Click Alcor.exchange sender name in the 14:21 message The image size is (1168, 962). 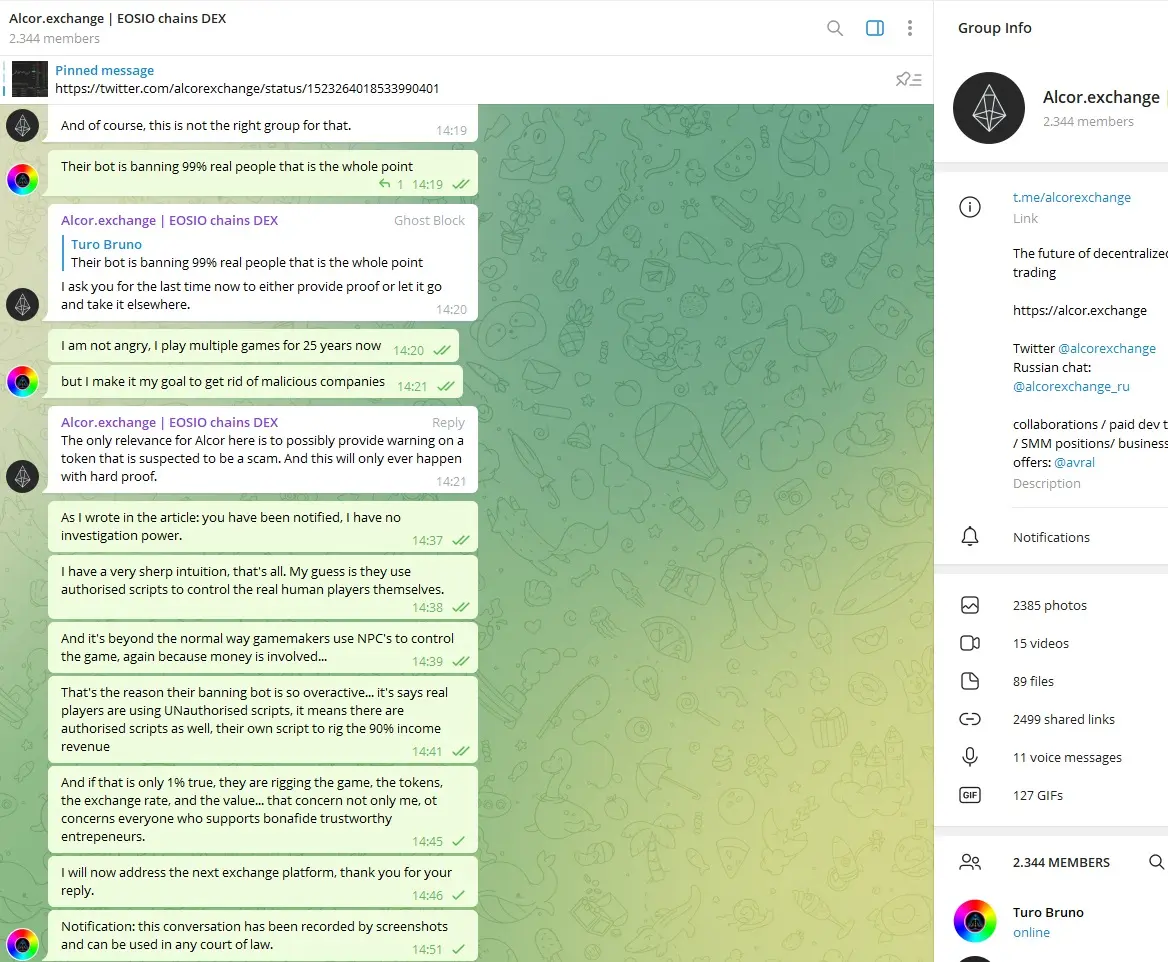pyautogui.click(x=169, y=423)
